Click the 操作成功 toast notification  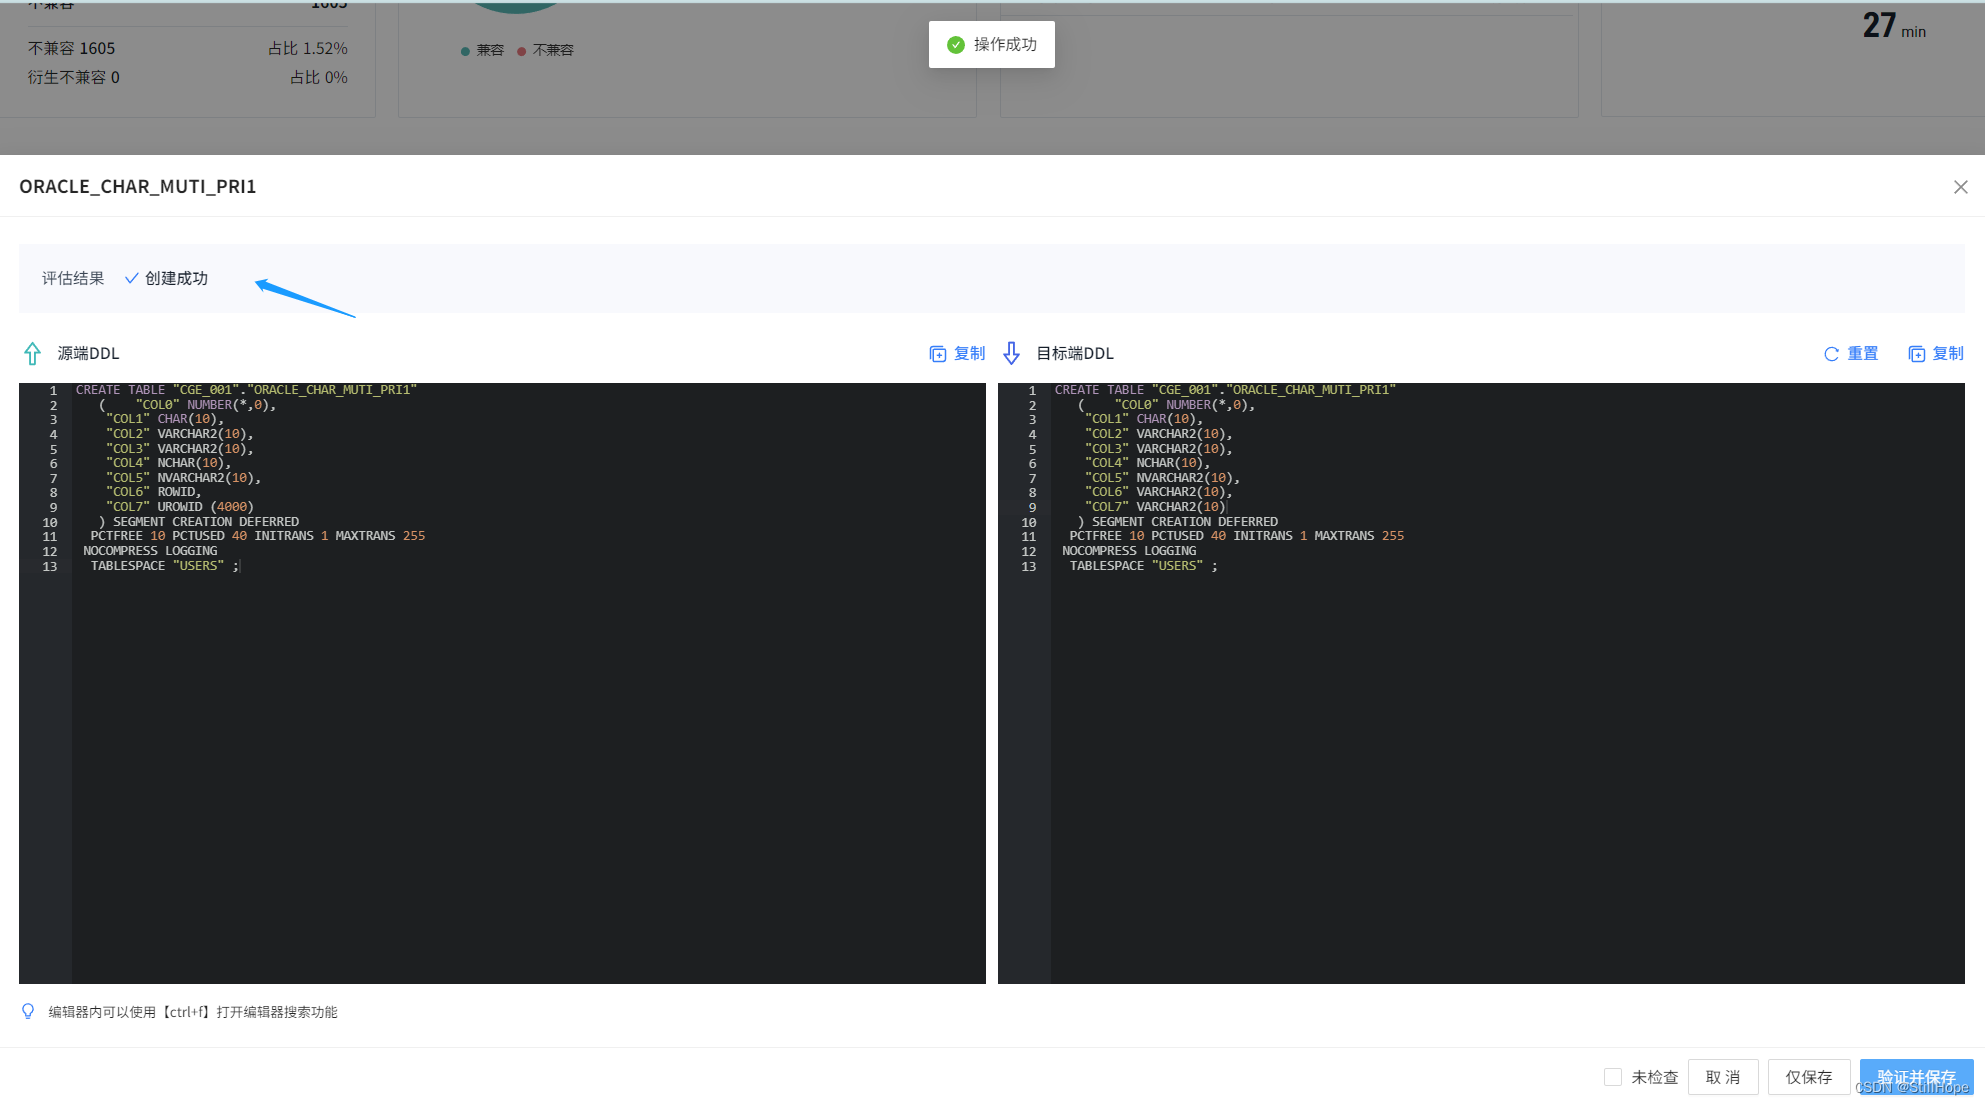pyautogui.click(x=991, y=45)
